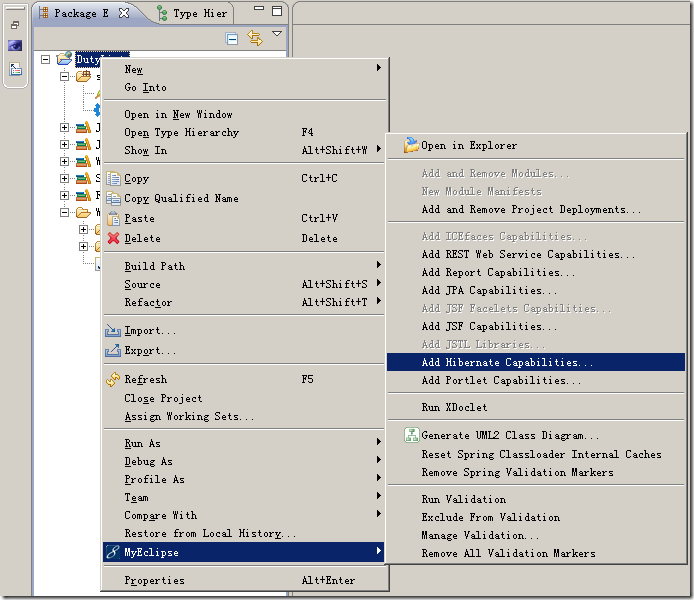Image resolution: width=694 pixels, height=600 pixels.
Task: Choose Add JSF Capabilities
Action: click(x=487, y=326)
